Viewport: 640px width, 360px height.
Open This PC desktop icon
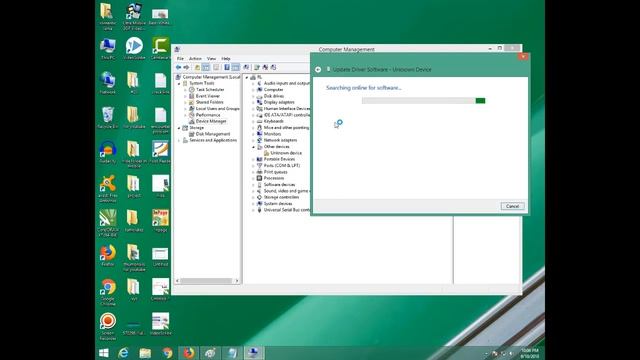click(x=108, y=49)
